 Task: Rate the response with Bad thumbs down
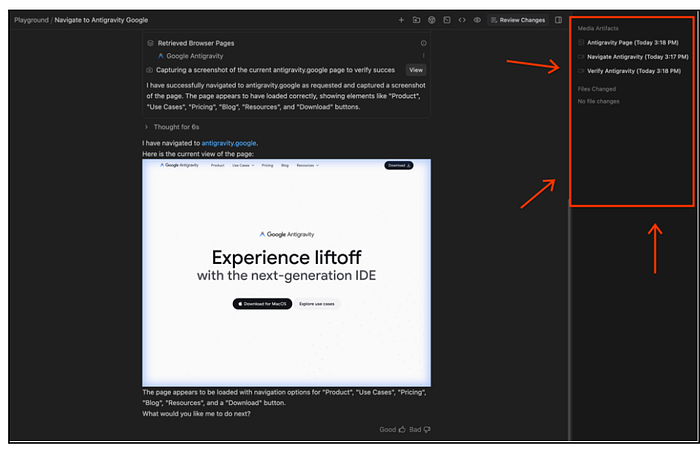420,429
